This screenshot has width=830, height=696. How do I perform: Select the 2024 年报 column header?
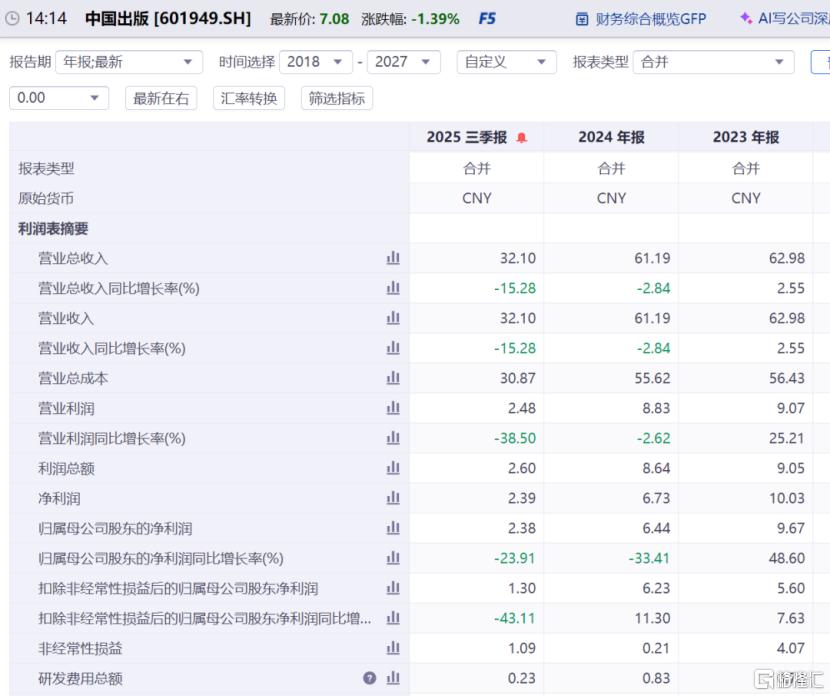pos(611,137)
